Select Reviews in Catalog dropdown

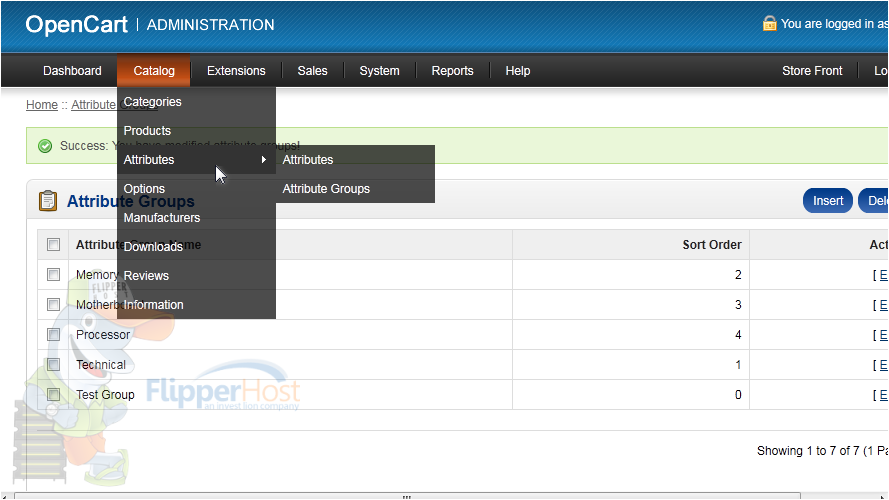pos(196,276)
